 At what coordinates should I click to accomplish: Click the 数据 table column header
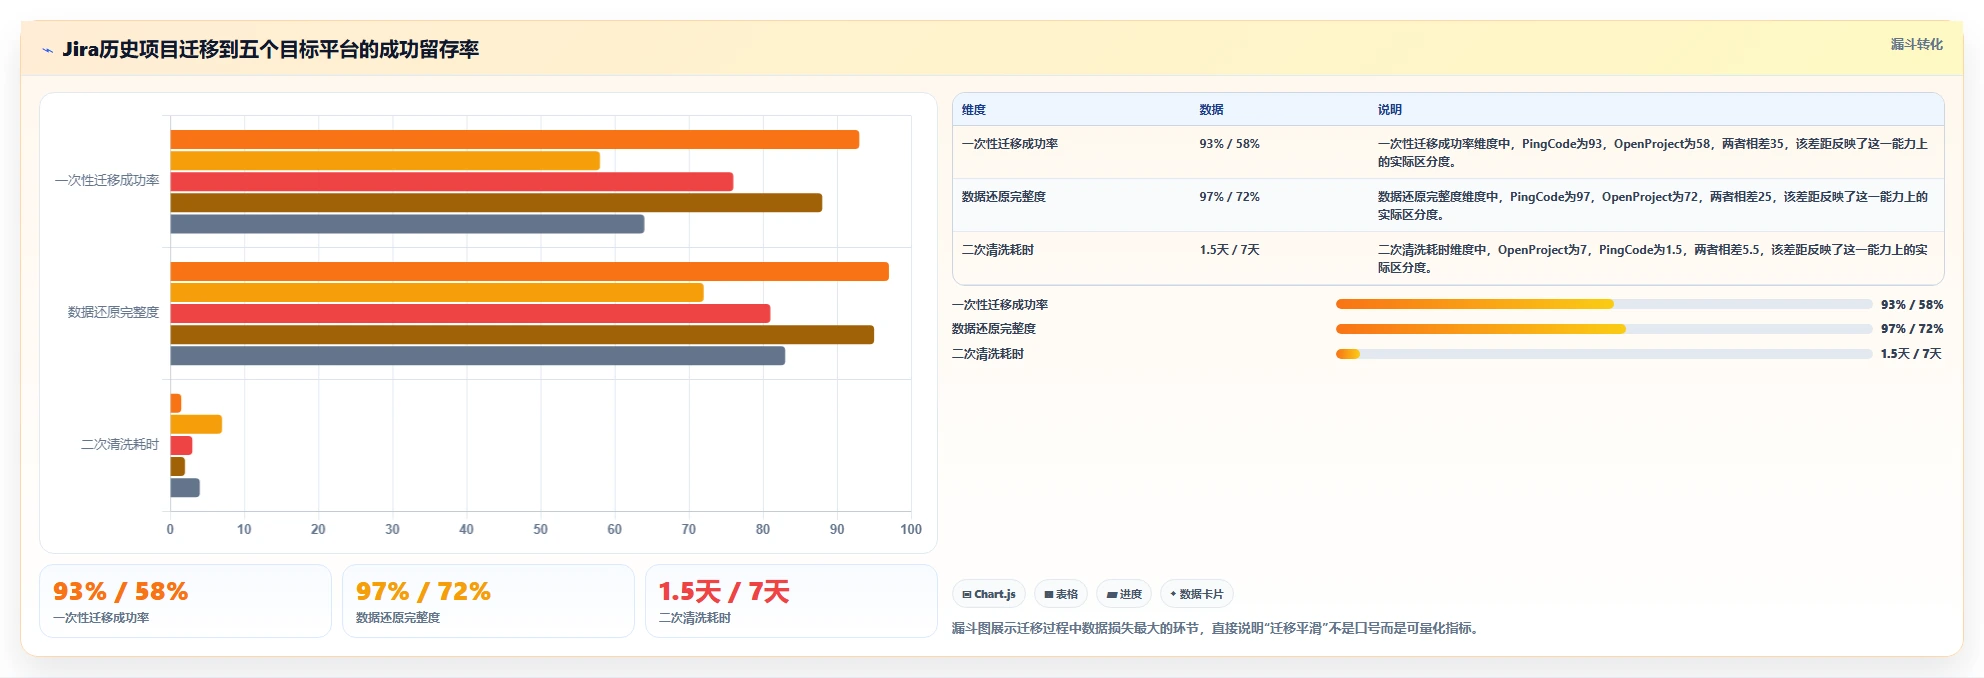coord(1211,110)
